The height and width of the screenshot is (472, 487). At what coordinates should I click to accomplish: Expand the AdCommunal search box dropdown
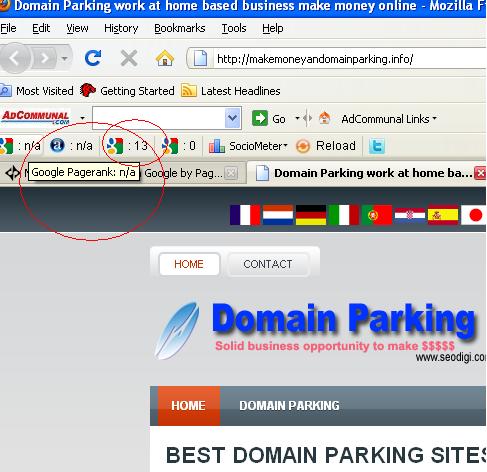(233, 118)
